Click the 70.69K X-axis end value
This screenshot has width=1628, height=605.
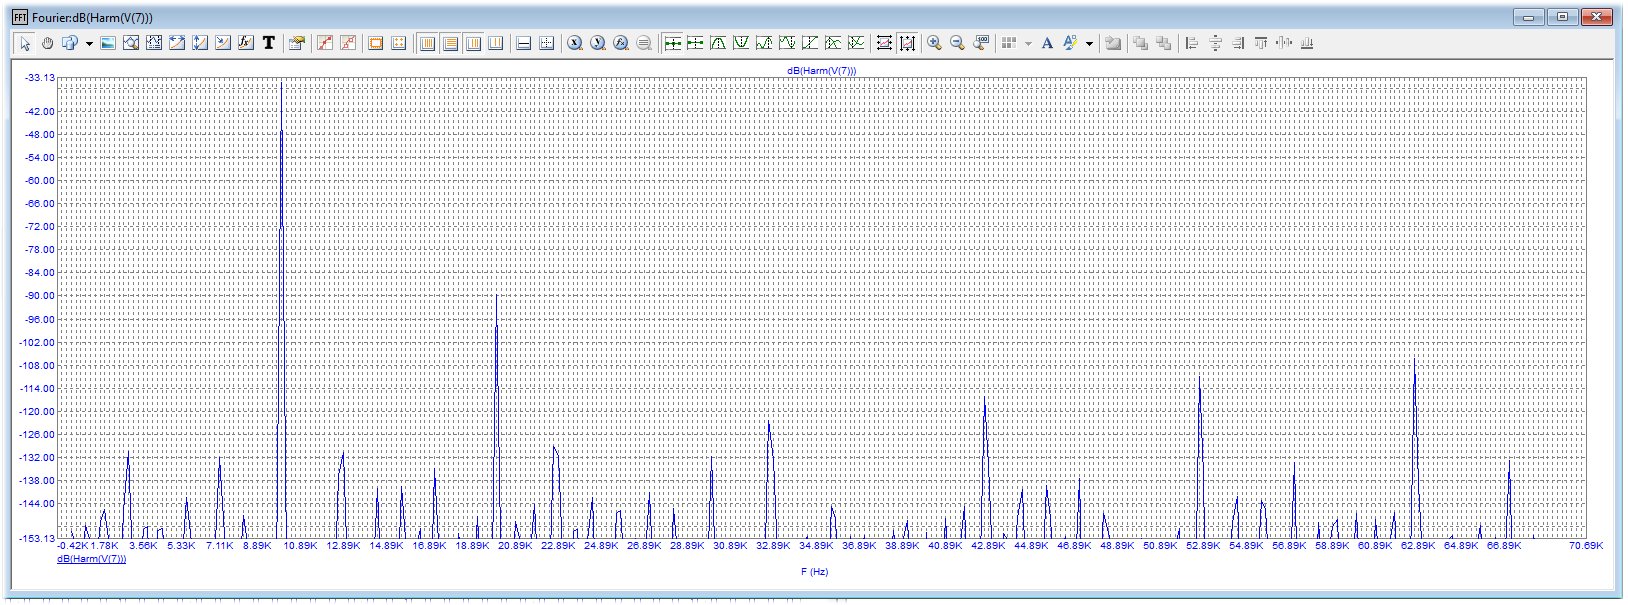[1586, 546]
